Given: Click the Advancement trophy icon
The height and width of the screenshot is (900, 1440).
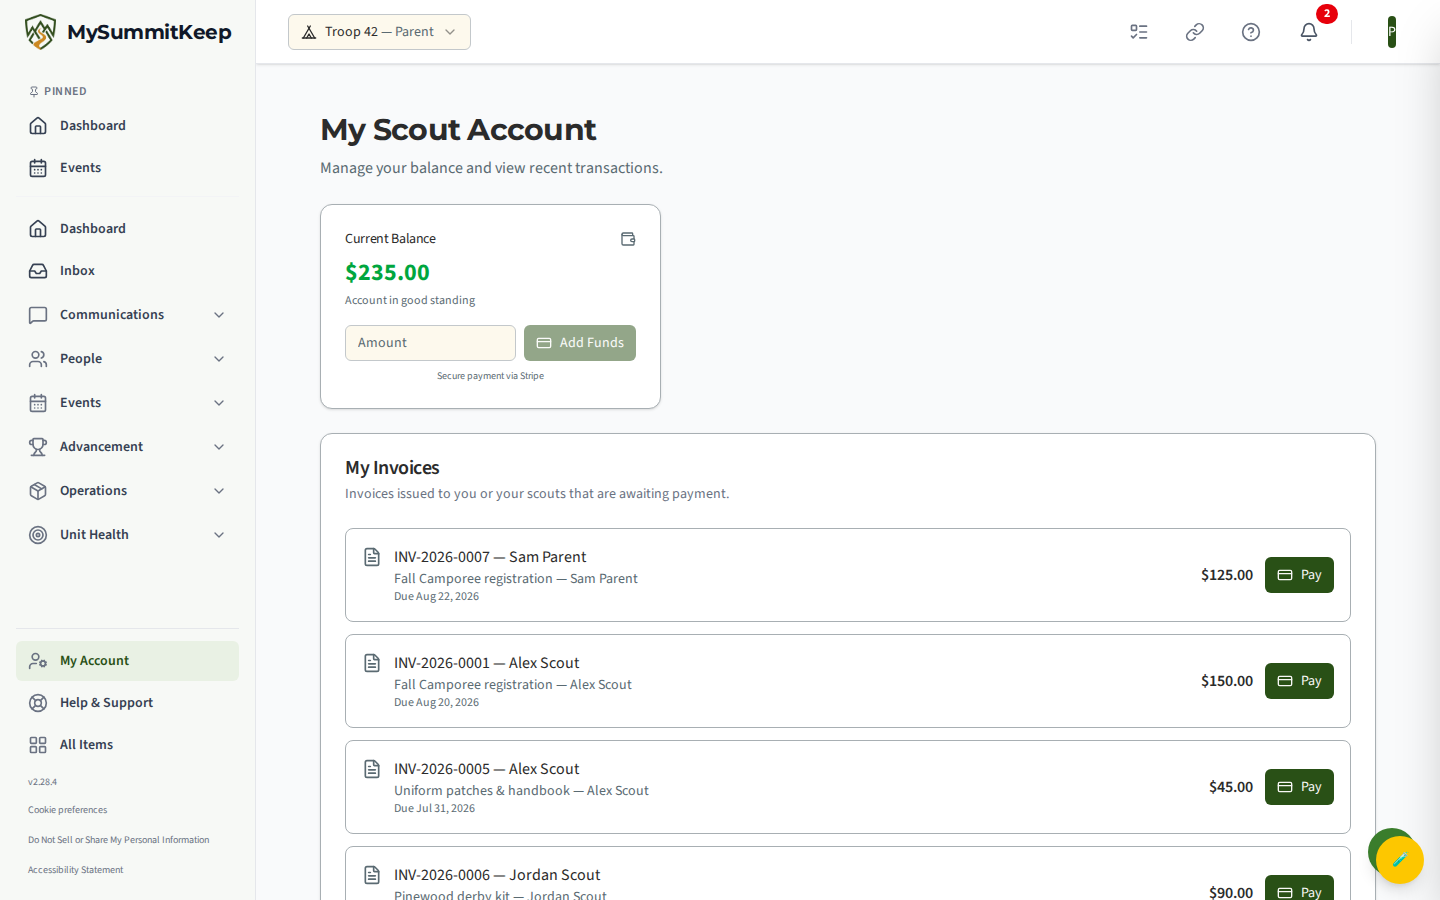Looking at the screenshot, I should point(38,447).
